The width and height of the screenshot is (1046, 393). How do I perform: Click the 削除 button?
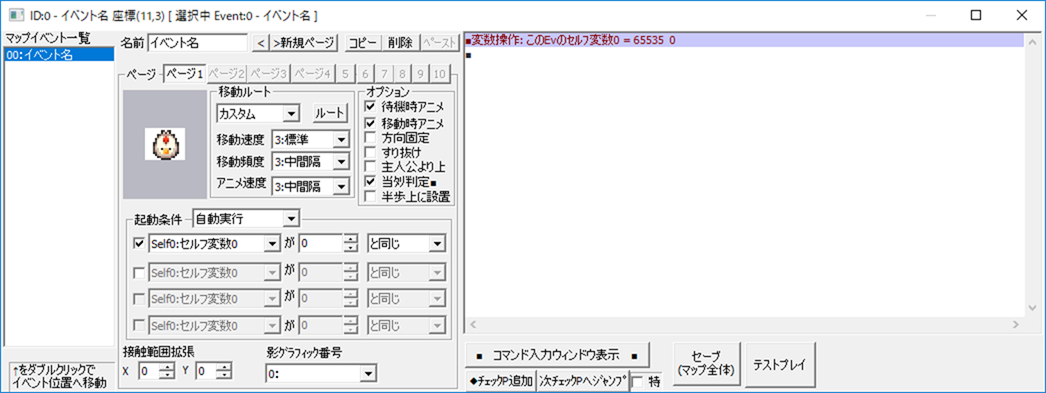(x=400, y=43)
